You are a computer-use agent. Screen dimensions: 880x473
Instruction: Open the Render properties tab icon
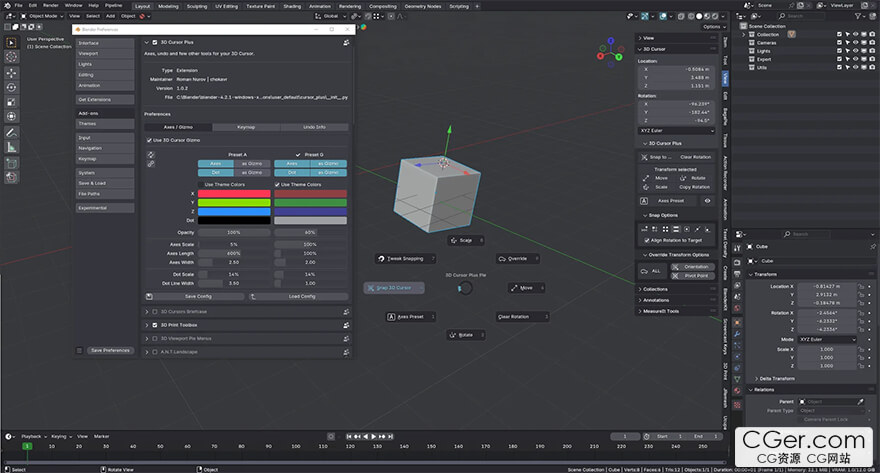737,262
